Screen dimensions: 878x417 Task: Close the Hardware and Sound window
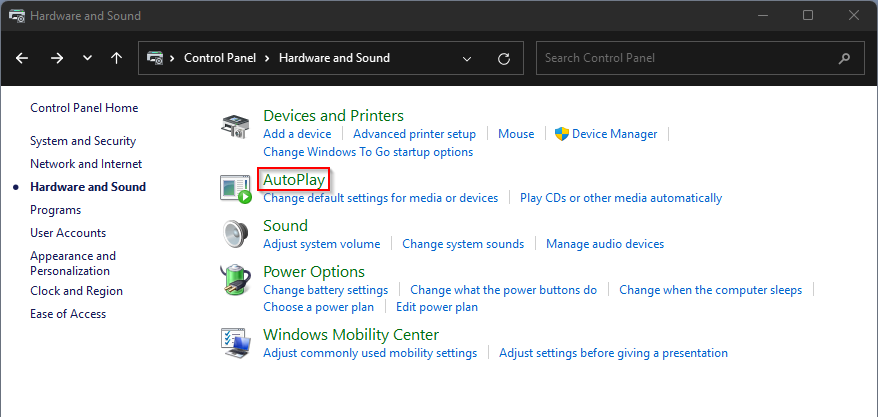tap(853, 16)
